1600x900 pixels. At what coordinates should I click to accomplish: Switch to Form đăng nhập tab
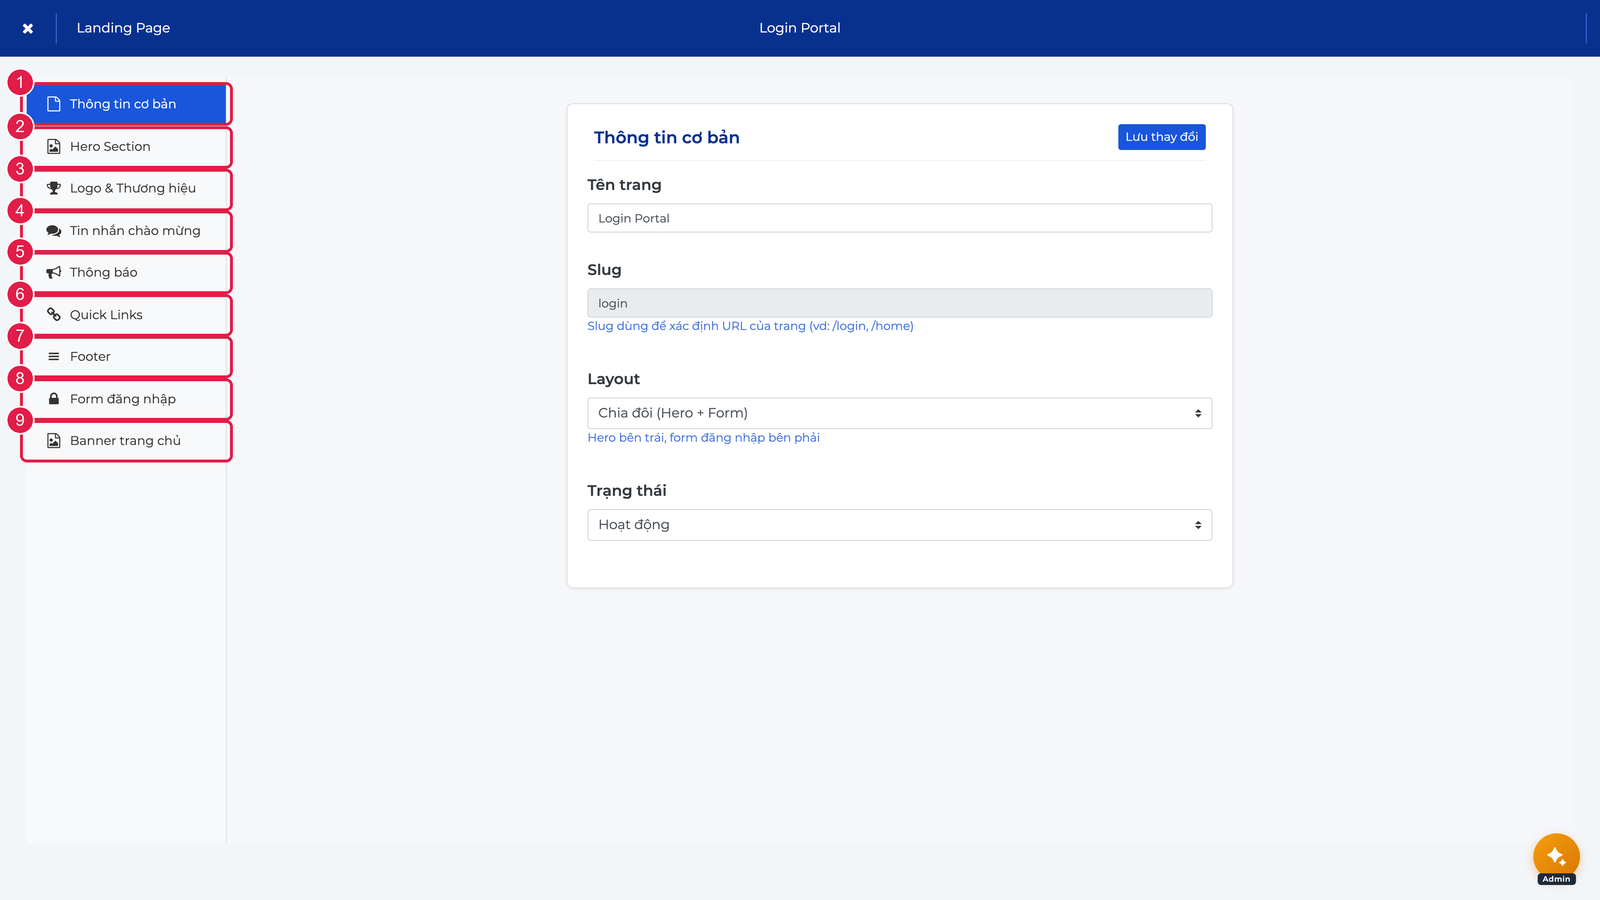(126, 398)
